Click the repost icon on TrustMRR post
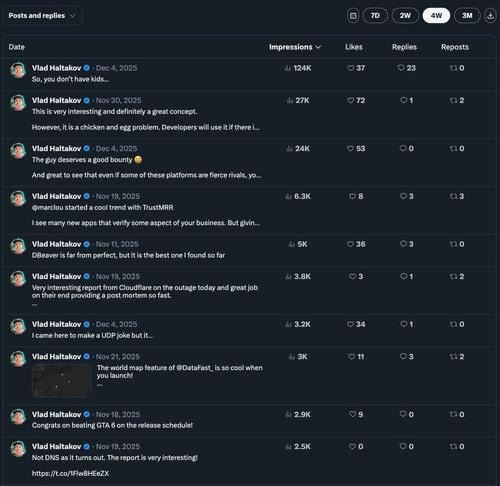500x486 pixels. pyautogui.click(x=453, y=196)
